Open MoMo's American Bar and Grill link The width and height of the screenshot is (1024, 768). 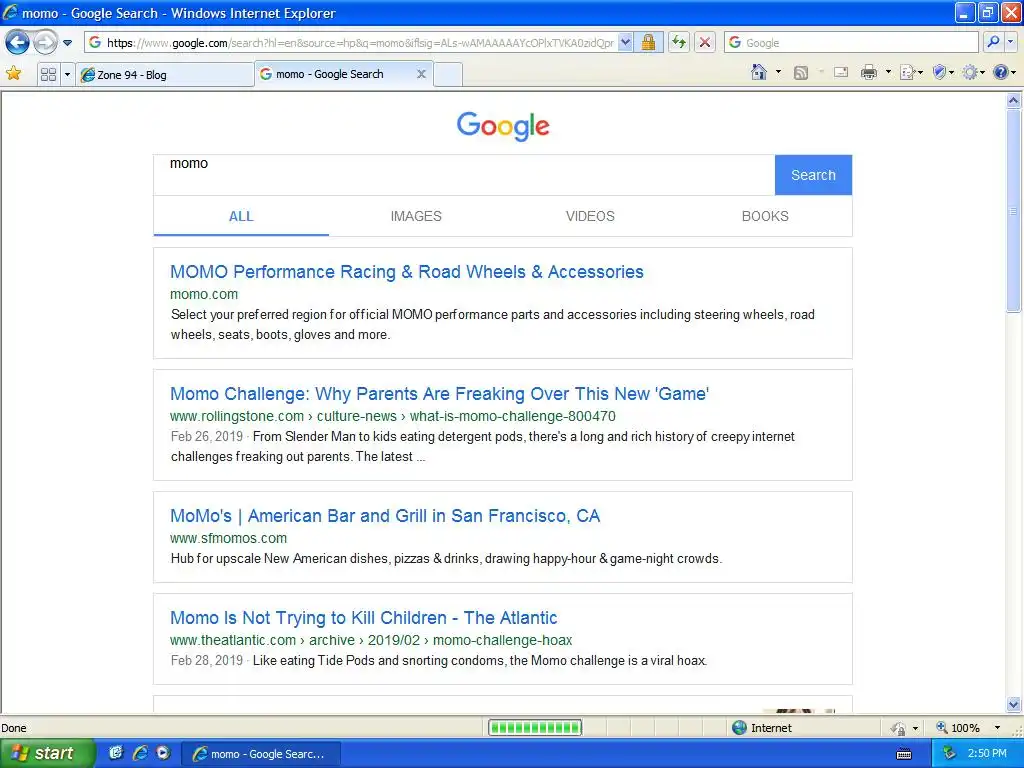385,516
